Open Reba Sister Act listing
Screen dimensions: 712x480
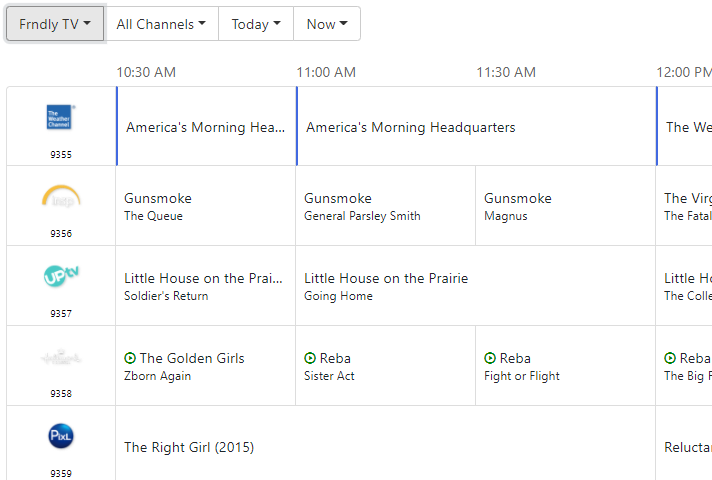pos(386,366)
